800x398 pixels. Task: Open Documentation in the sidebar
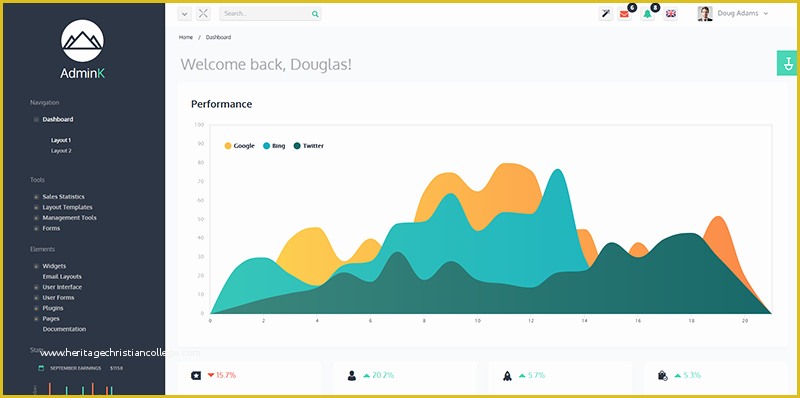[64, 329]
